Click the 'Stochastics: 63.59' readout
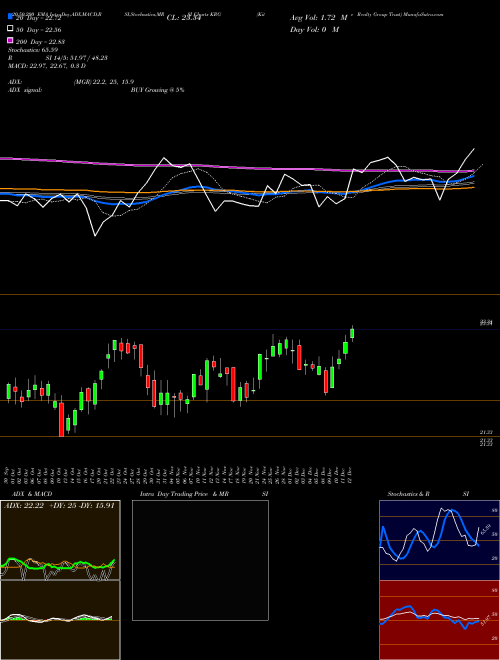 click(33, 50)
